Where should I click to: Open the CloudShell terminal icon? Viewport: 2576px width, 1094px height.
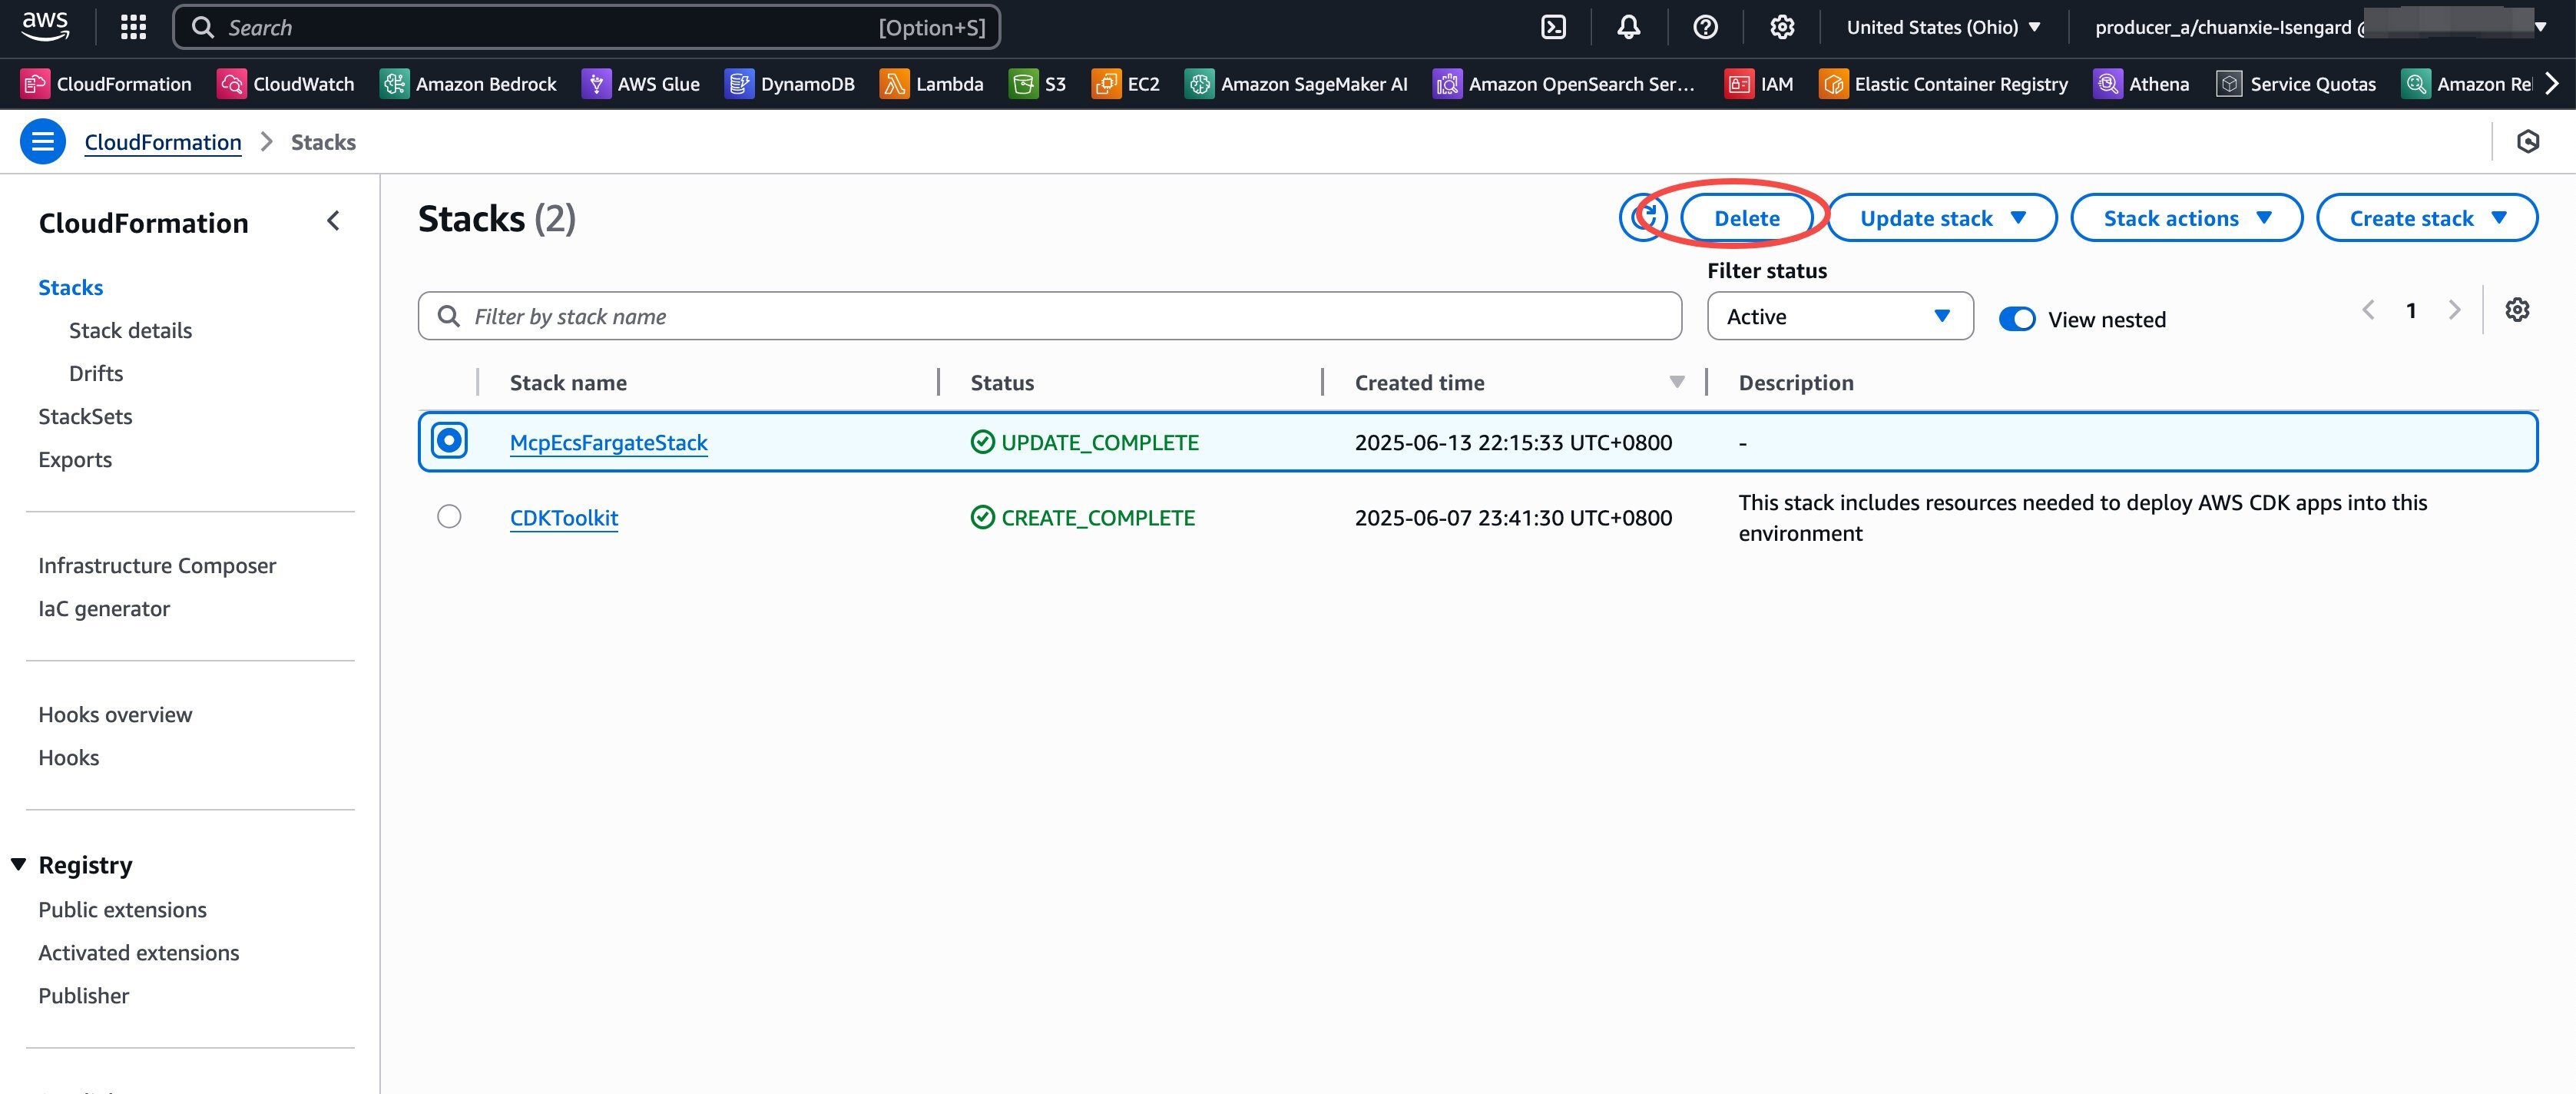coord(1553,27)
